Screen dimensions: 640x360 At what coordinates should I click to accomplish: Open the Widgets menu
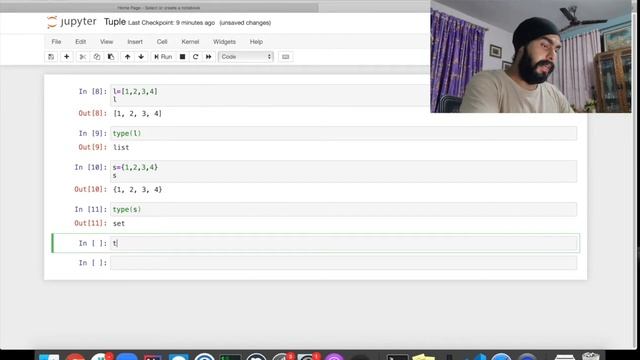click(224, 42)
